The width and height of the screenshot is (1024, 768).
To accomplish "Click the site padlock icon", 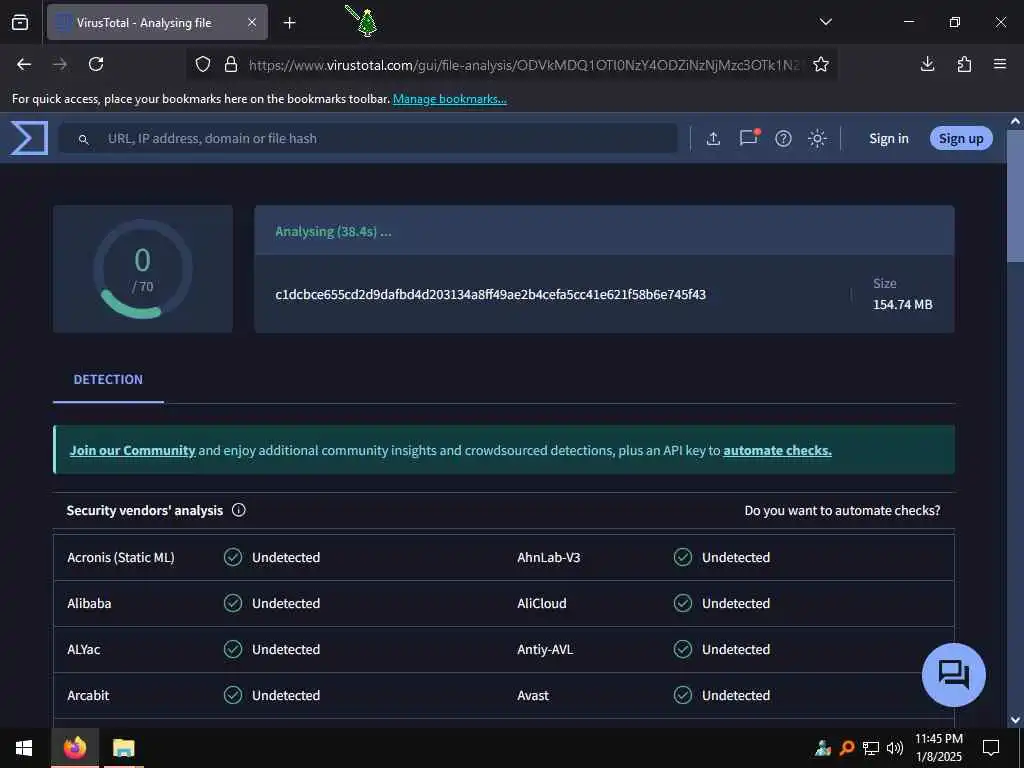I will pyautogui.click(x=231, y=64).
